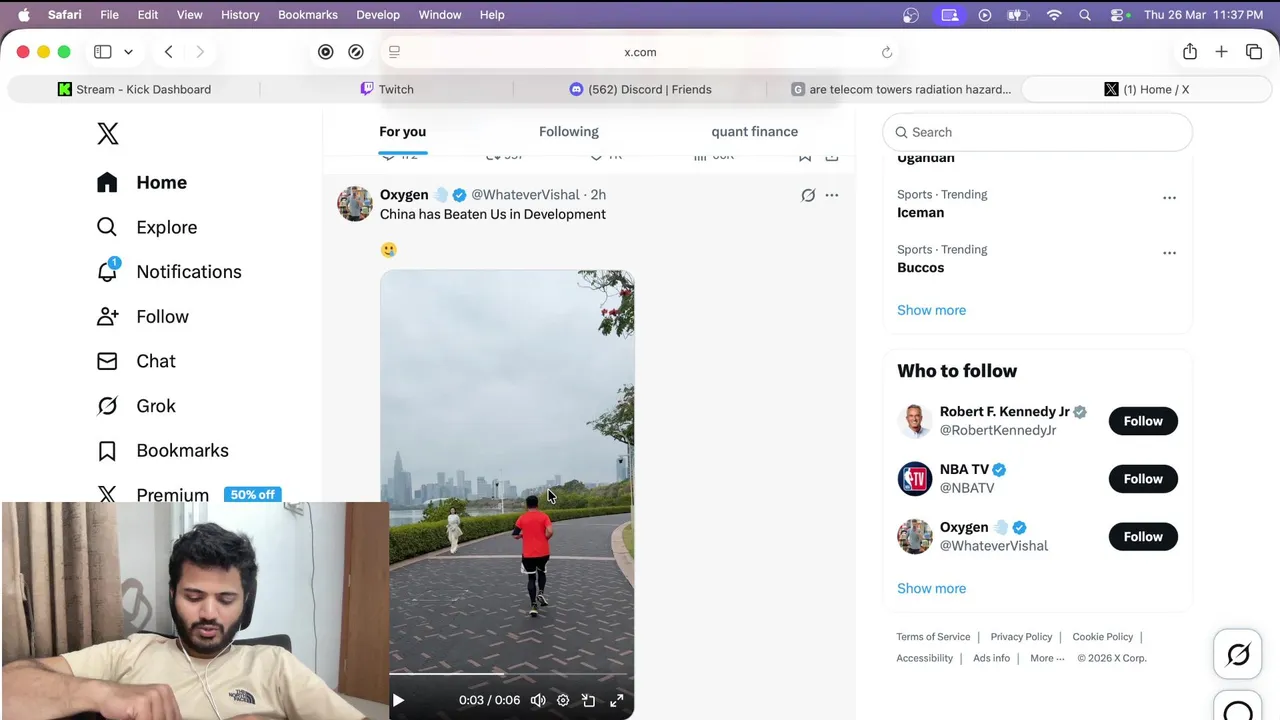The image size is (1280, 720).
Task: Open Robert F. Kennedy Jr avatar
Action: coord(914,421)
